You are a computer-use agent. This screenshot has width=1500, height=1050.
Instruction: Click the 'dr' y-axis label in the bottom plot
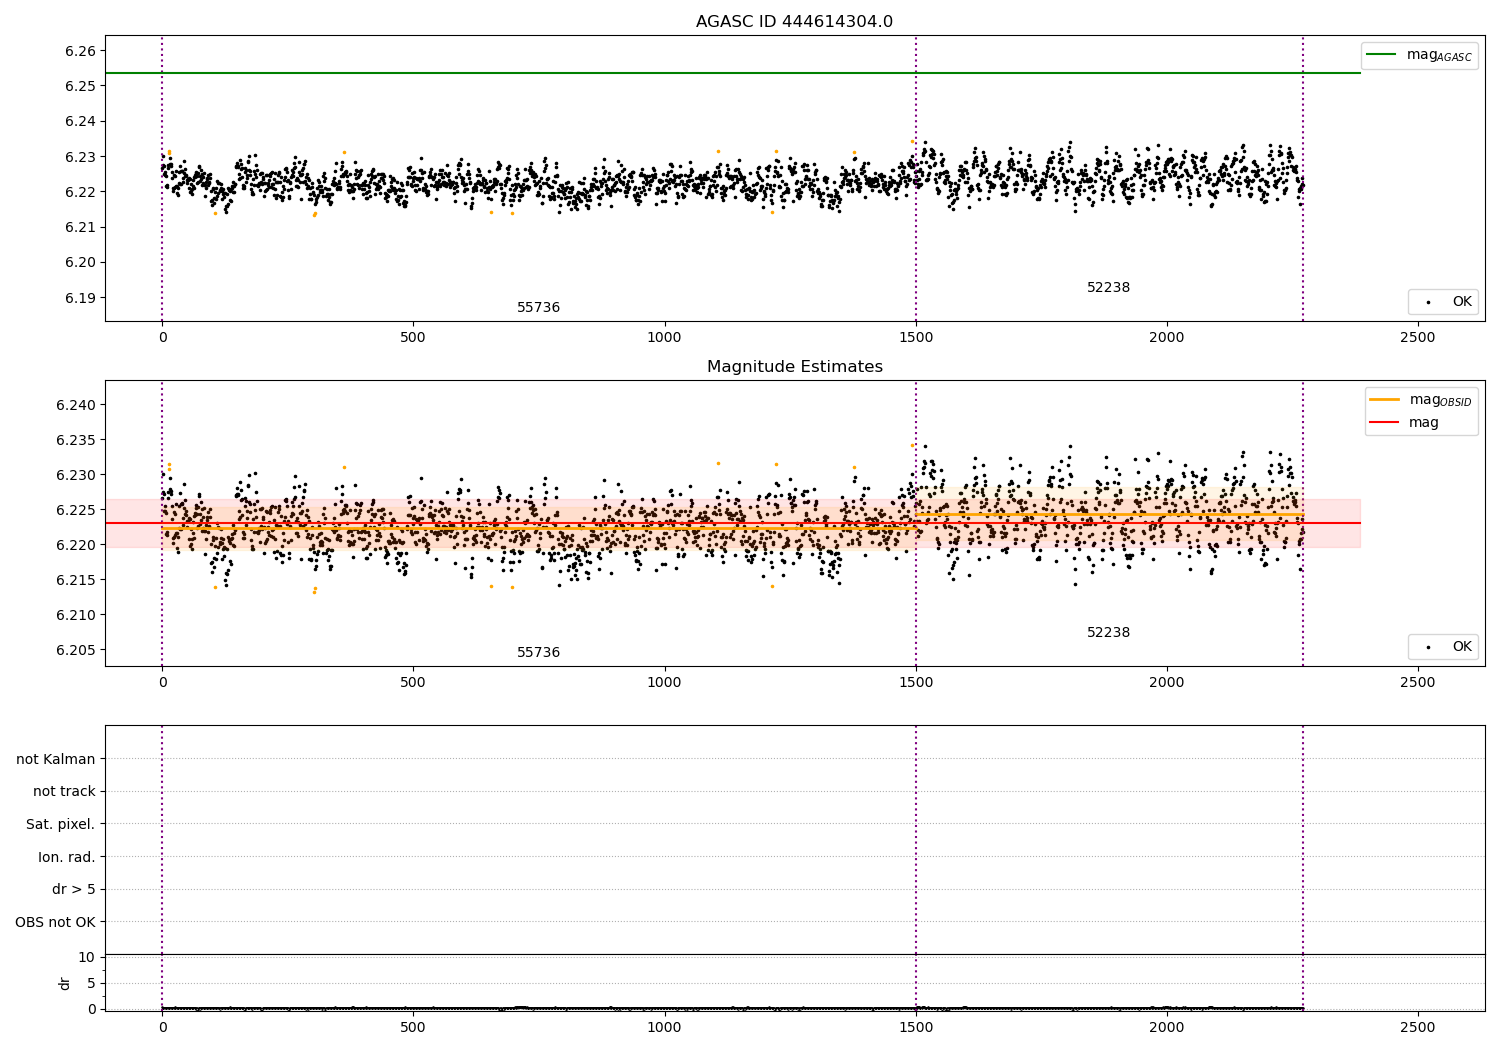(x=65, y=983)
